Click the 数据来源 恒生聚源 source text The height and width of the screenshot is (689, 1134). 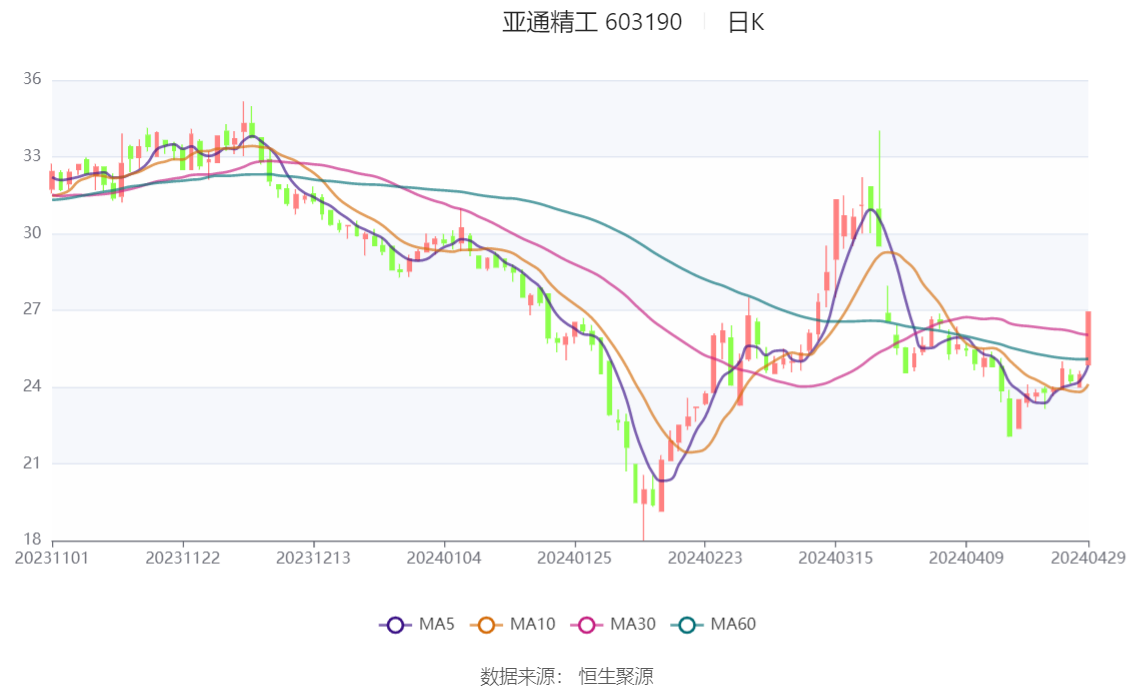[x=566, y=677]
